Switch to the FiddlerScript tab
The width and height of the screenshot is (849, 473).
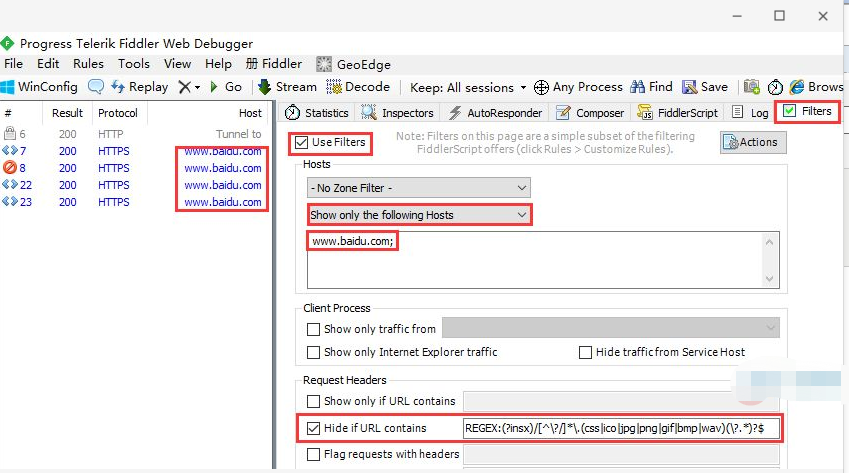click(x=677, y=113)
